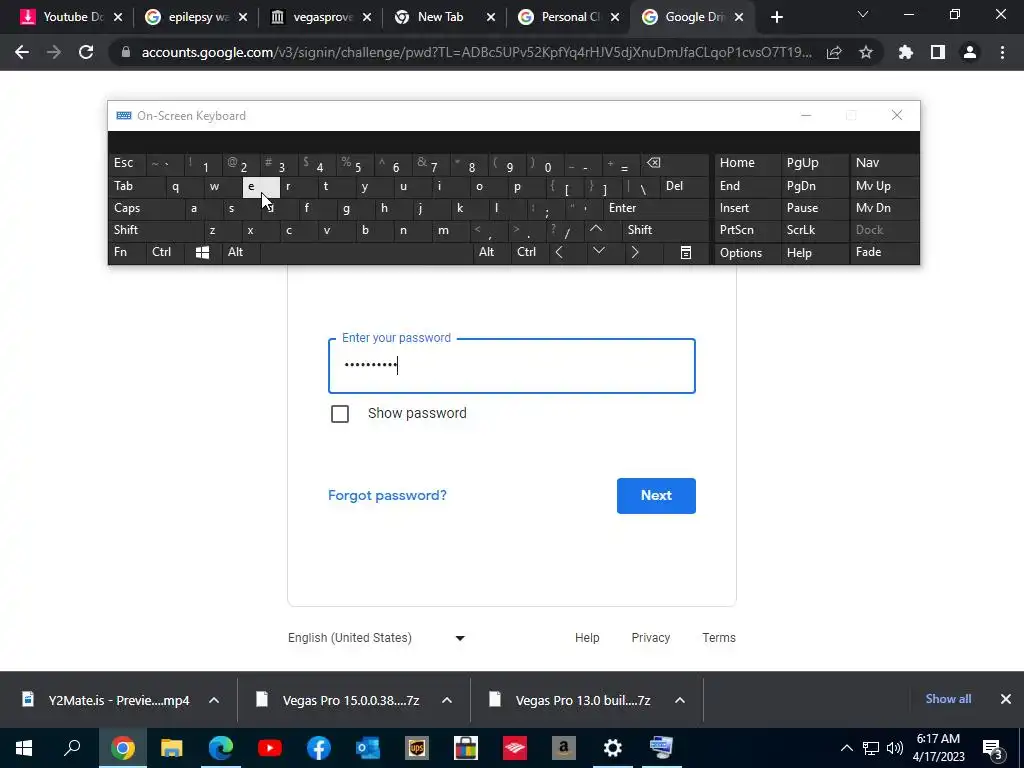
Task: Open Windows Start menu
Action: (24, 748)
